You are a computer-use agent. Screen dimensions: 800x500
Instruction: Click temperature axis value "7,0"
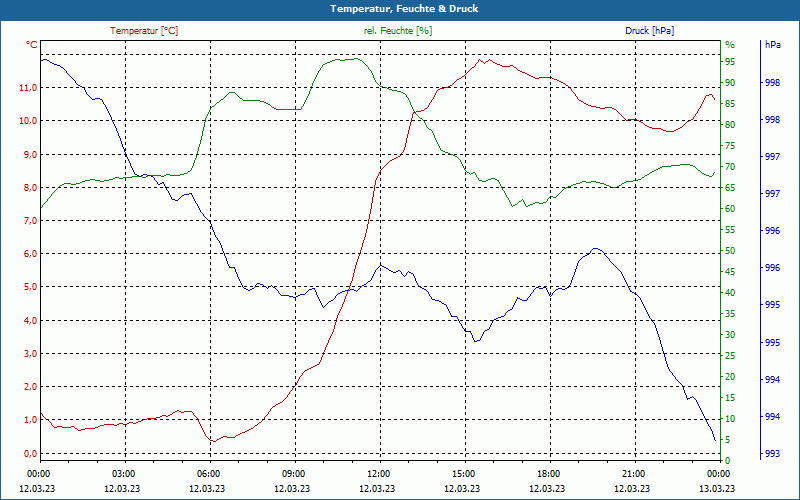(x=30, y=221)
